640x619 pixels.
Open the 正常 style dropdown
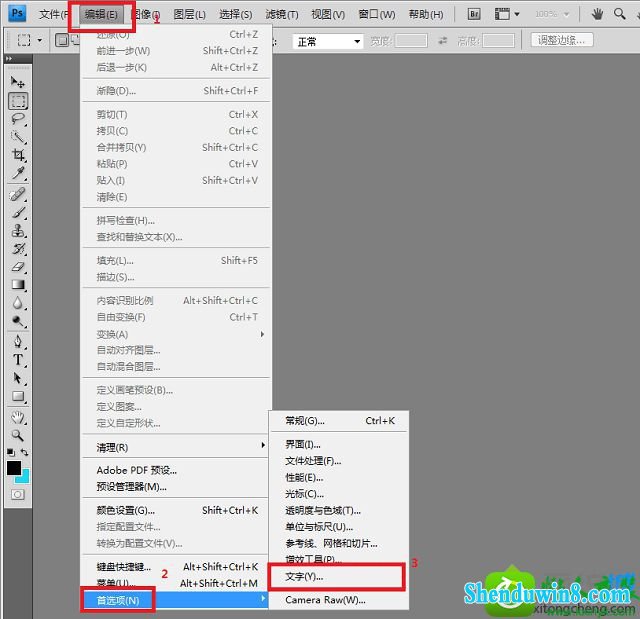click(328, 41)
